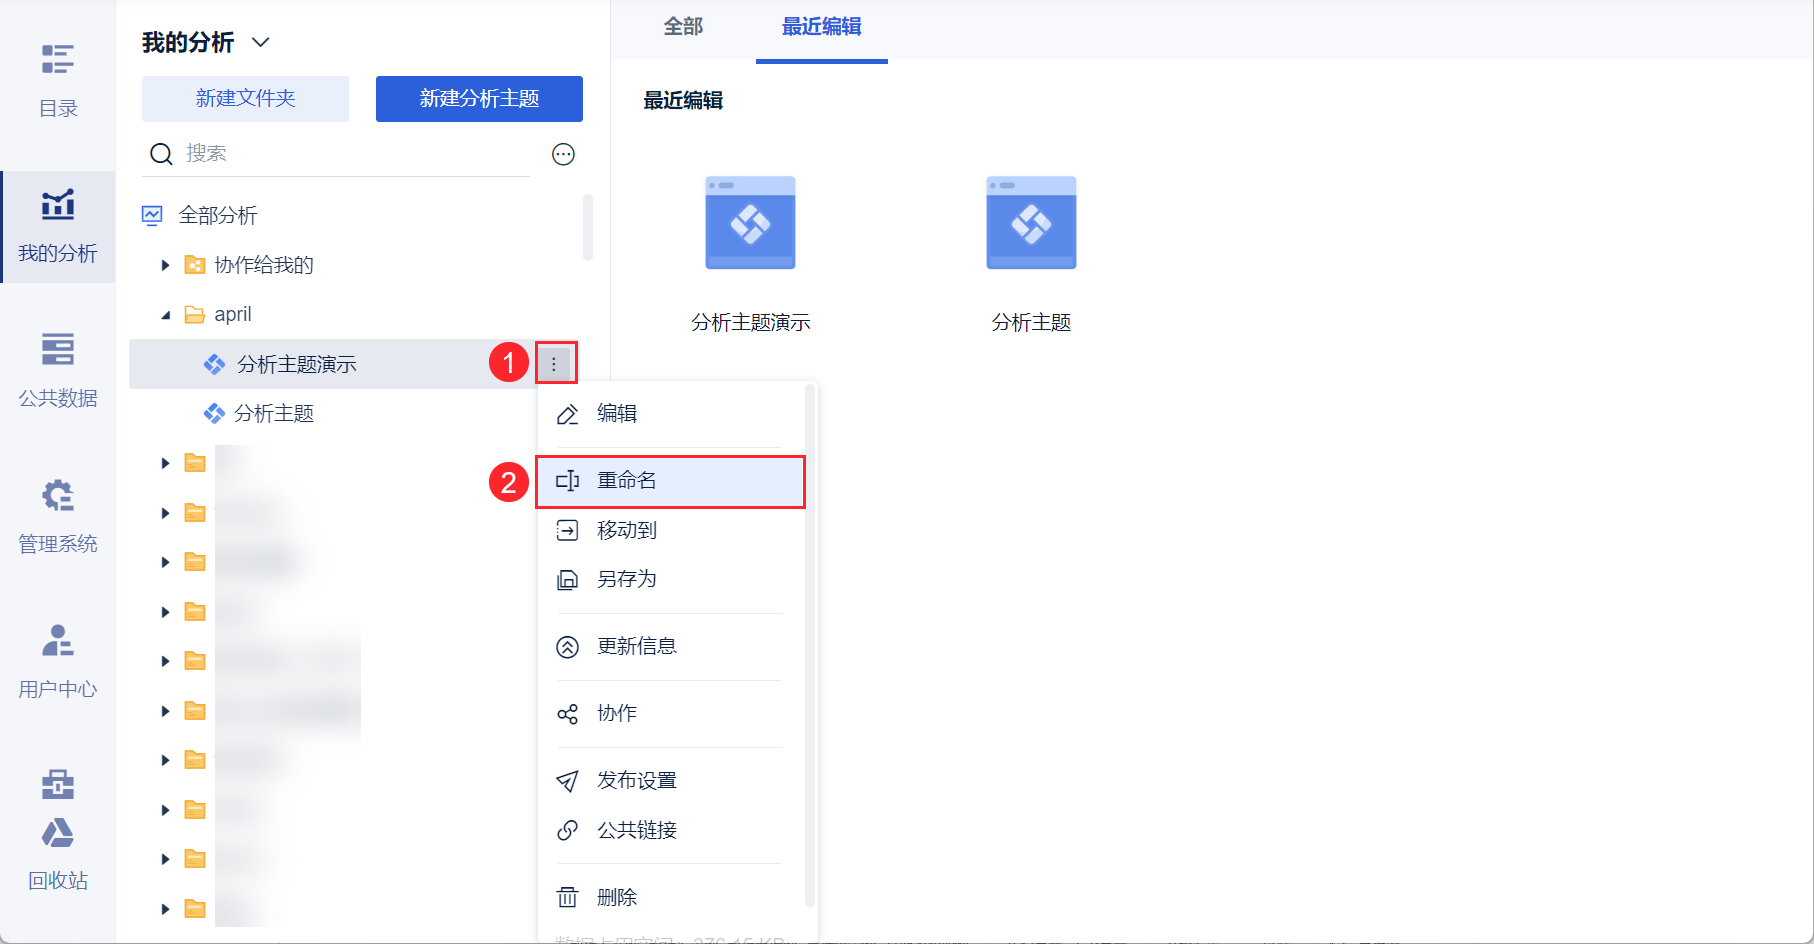Click the three-dot menu for 分析主题演示
1814x944 pixels.
[554, 364]
